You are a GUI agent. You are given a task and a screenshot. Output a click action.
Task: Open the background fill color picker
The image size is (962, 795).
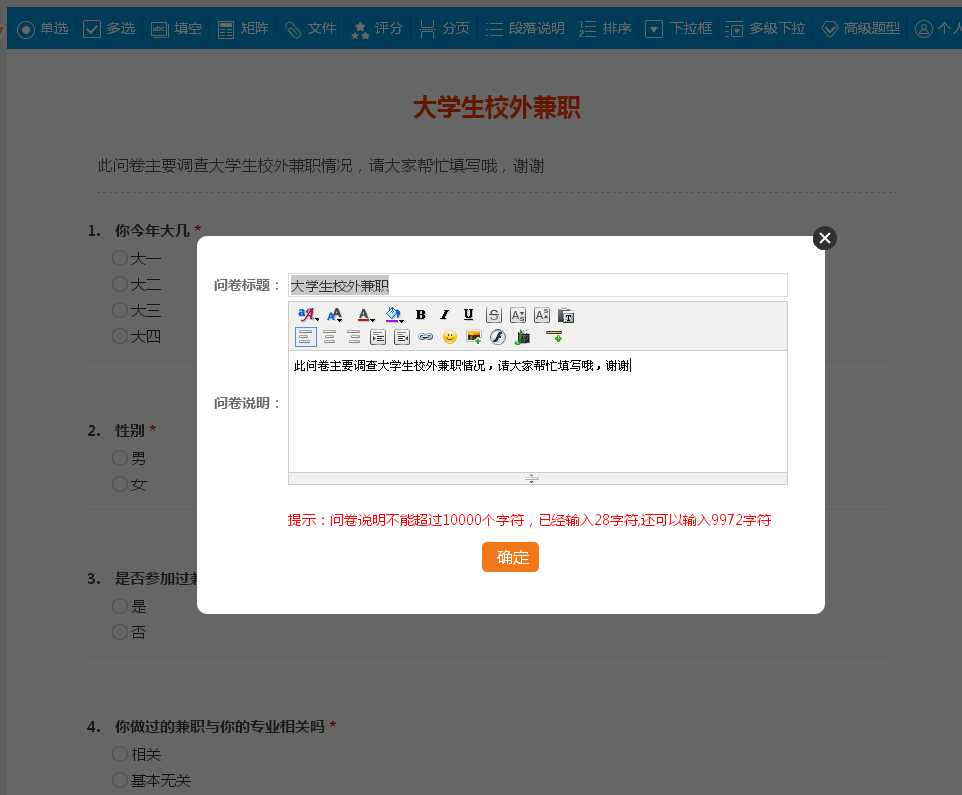[x=394, y=315]
